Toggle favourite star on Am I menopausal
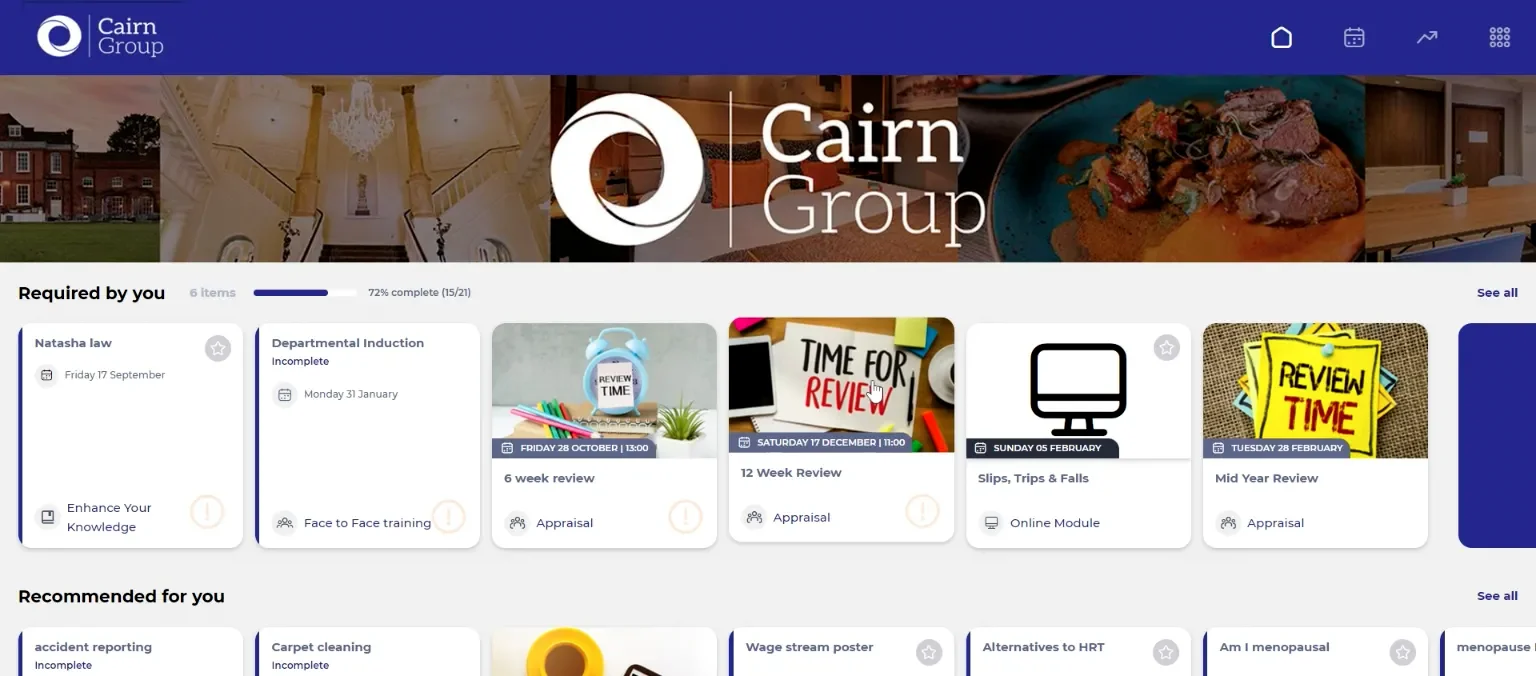 [x=1403, y=652]
